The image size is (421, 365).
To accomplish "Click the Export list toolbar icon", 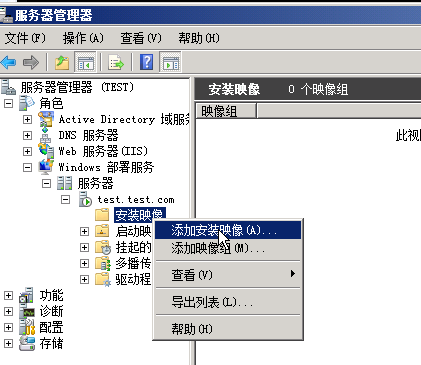I will click(x=116, y=62).
